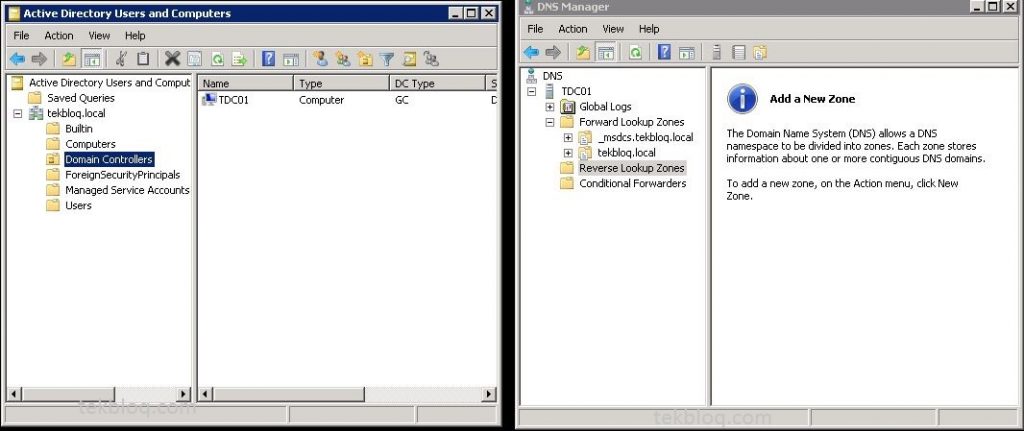The image size is (1024, 431).
Task: Refresh the Active Directory view
Action: point(217,59)
